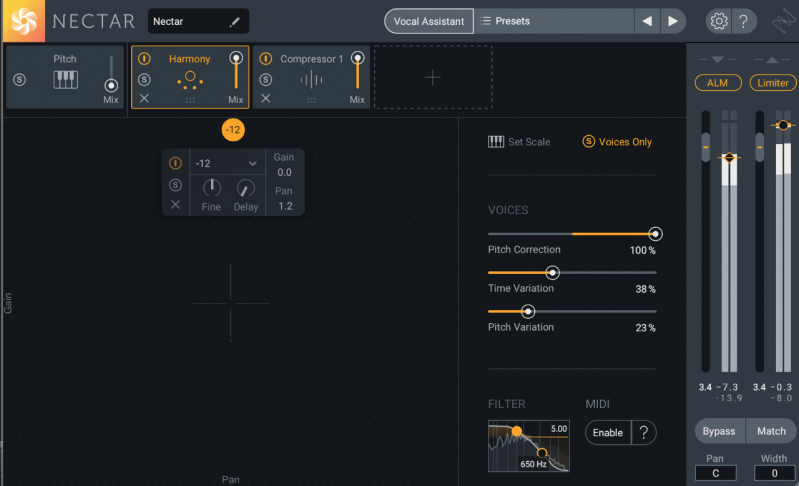Click the Pitch Correction slider handle
This screenshot has height=486, width=799.
tap(655, 234)
